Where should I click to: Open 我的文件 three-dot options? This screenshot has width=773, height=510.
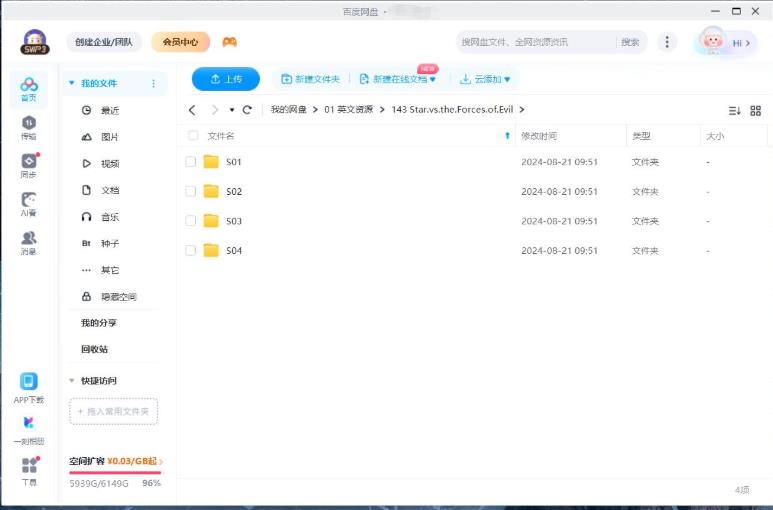[x=153, y=83]
